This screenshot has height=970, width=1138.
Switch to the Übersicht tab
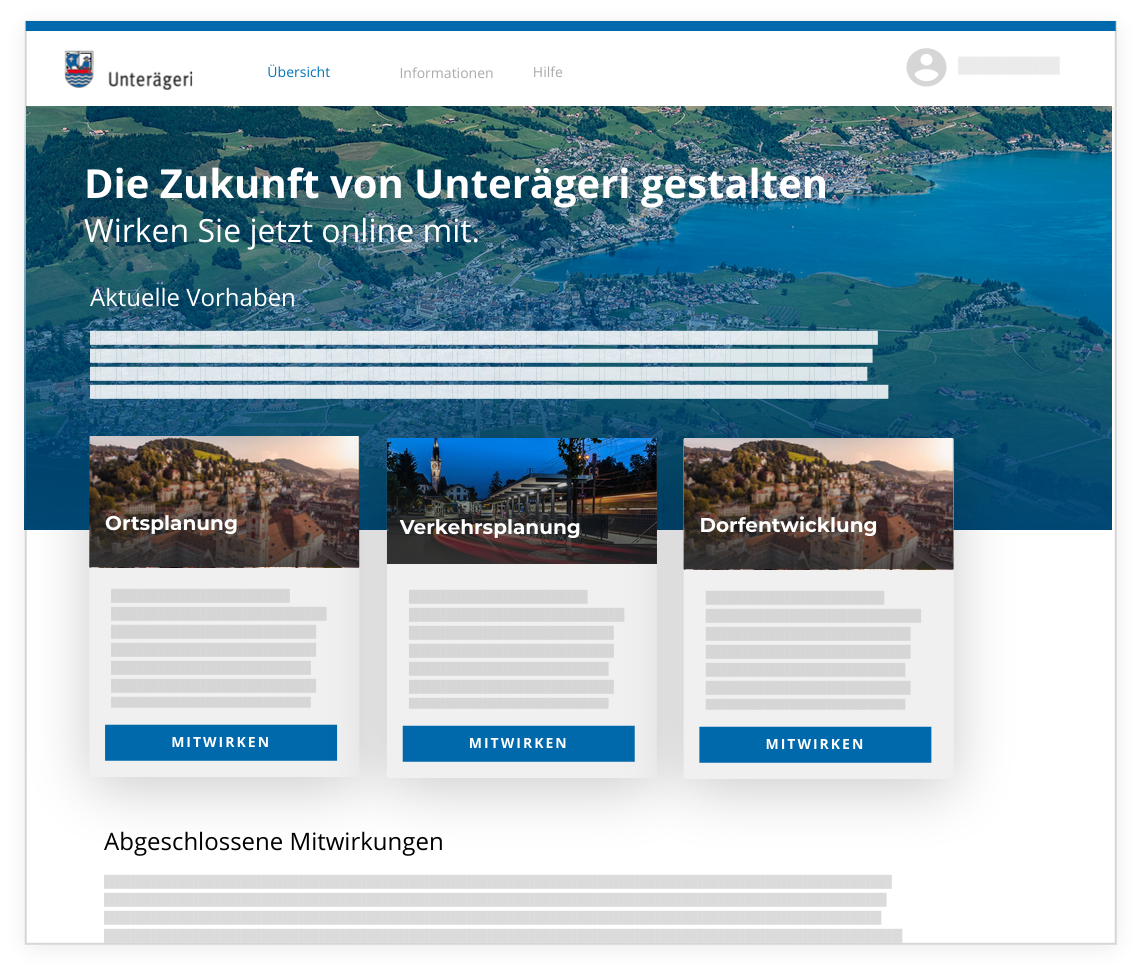298,72
